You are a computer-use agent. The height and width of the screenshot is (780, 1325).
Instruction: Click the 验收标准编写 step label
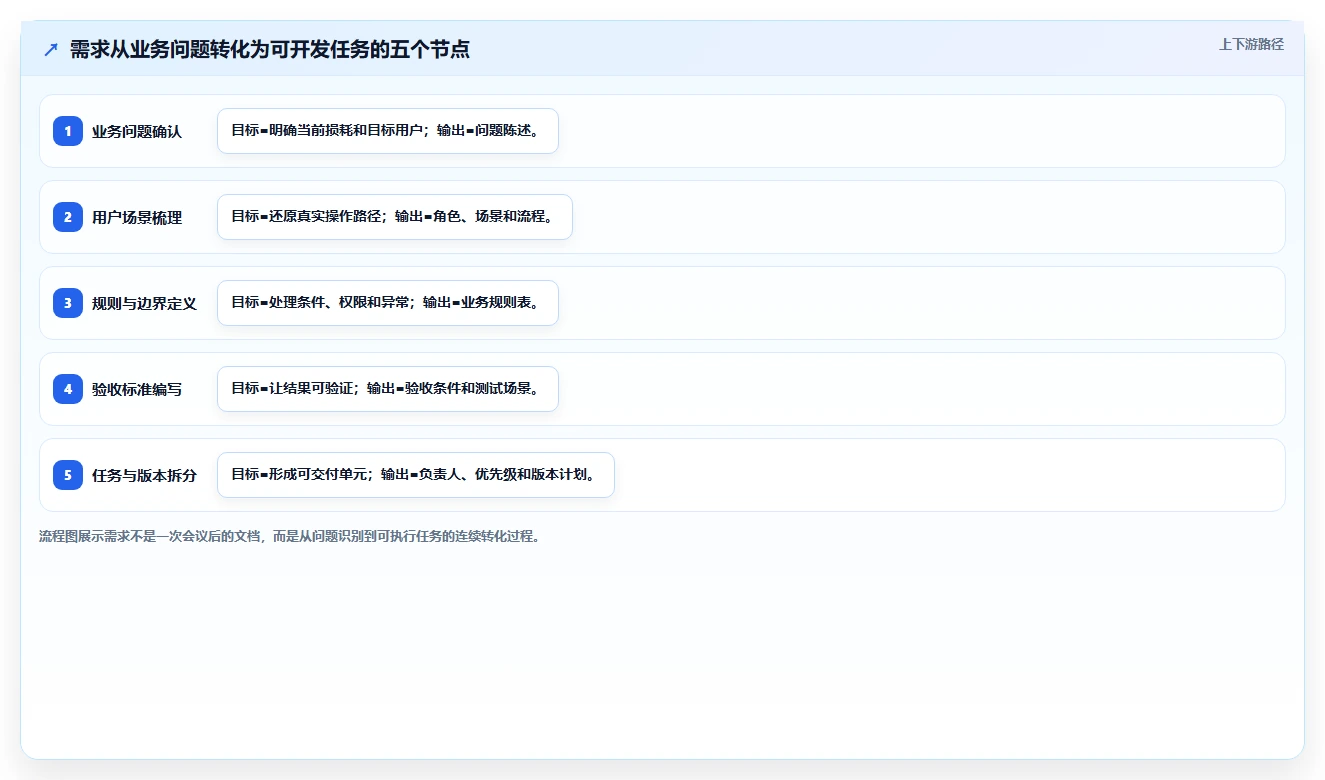[x=137, y=389]
